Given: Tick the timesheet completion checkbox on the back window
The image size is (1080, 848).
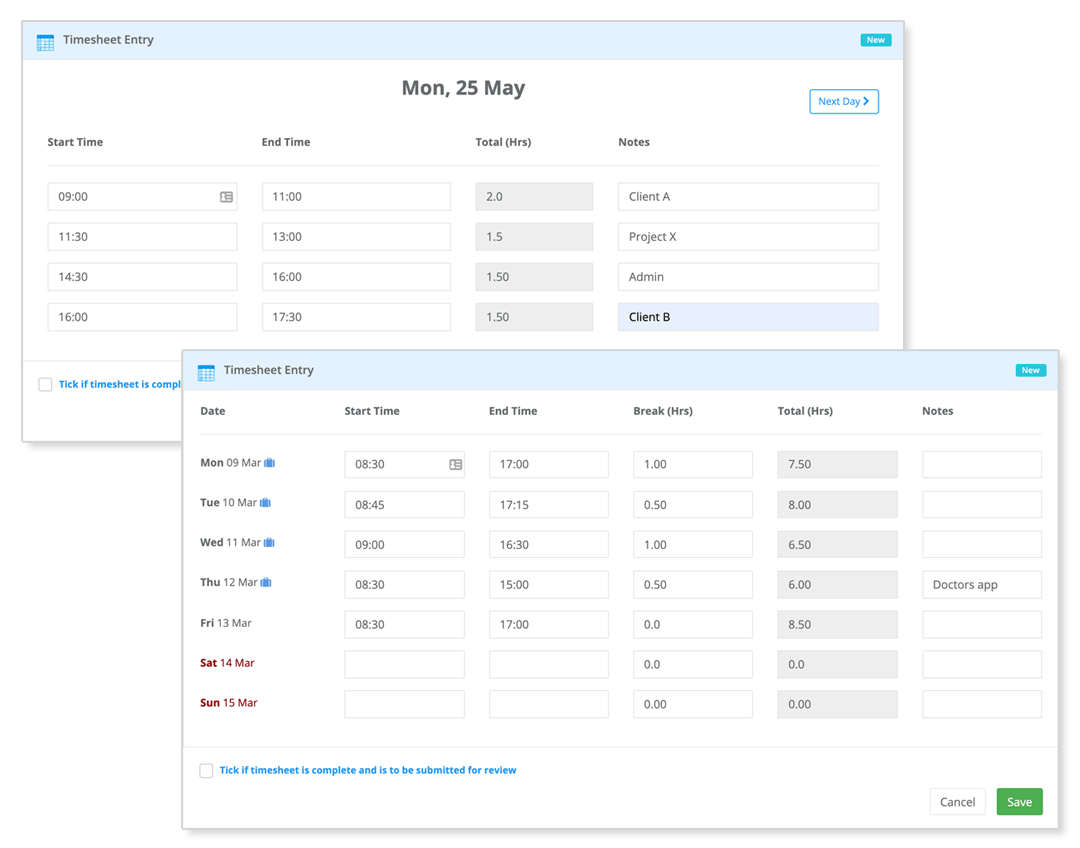Looking at the screenshot, I should click(45, 384).
